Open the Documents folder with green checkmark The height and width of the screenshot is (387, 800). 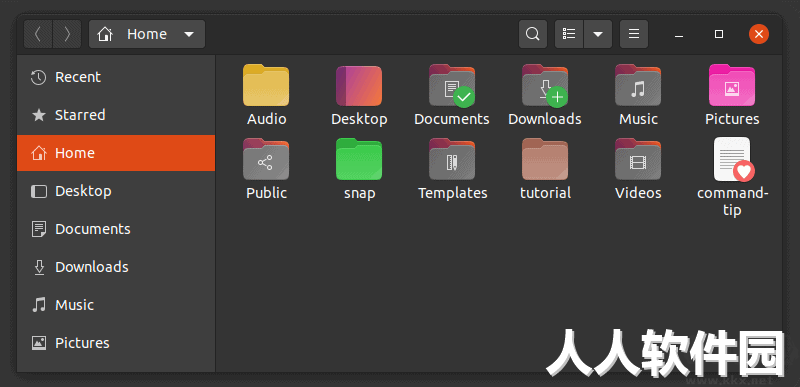452,86
